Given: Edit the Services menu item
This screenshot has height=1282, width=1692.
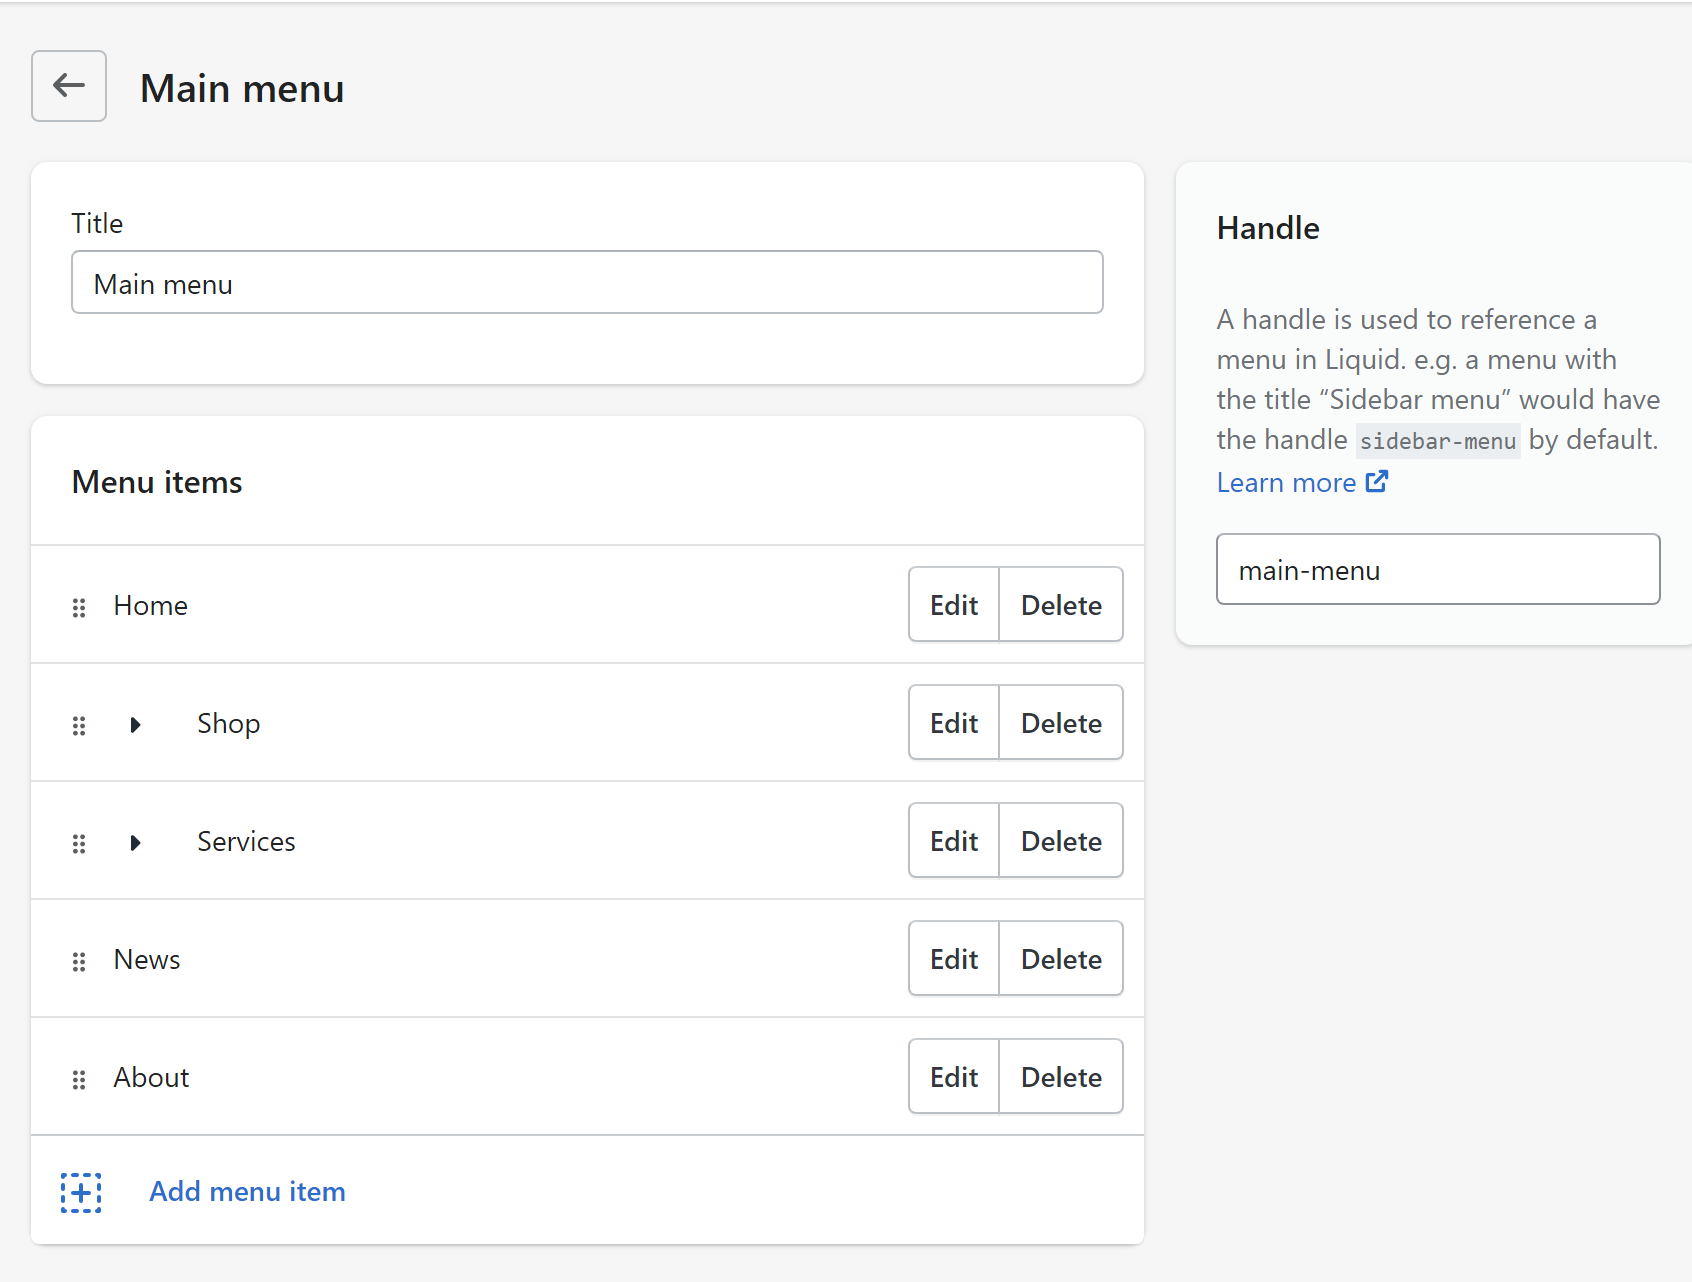Looking at the screenshot, I should click(x=954, y=841).
